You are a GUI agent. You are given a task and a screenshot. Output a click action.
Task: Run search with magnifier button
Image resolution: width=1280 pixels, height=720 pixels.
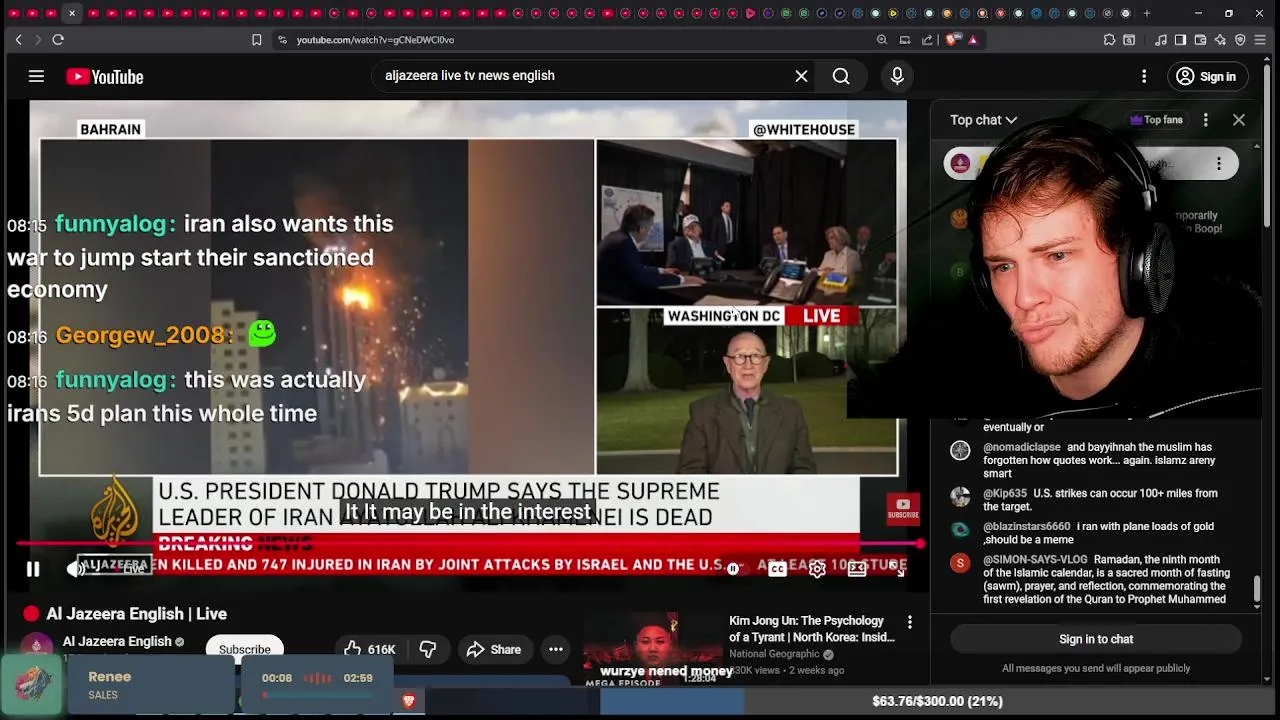coord(841,76)
